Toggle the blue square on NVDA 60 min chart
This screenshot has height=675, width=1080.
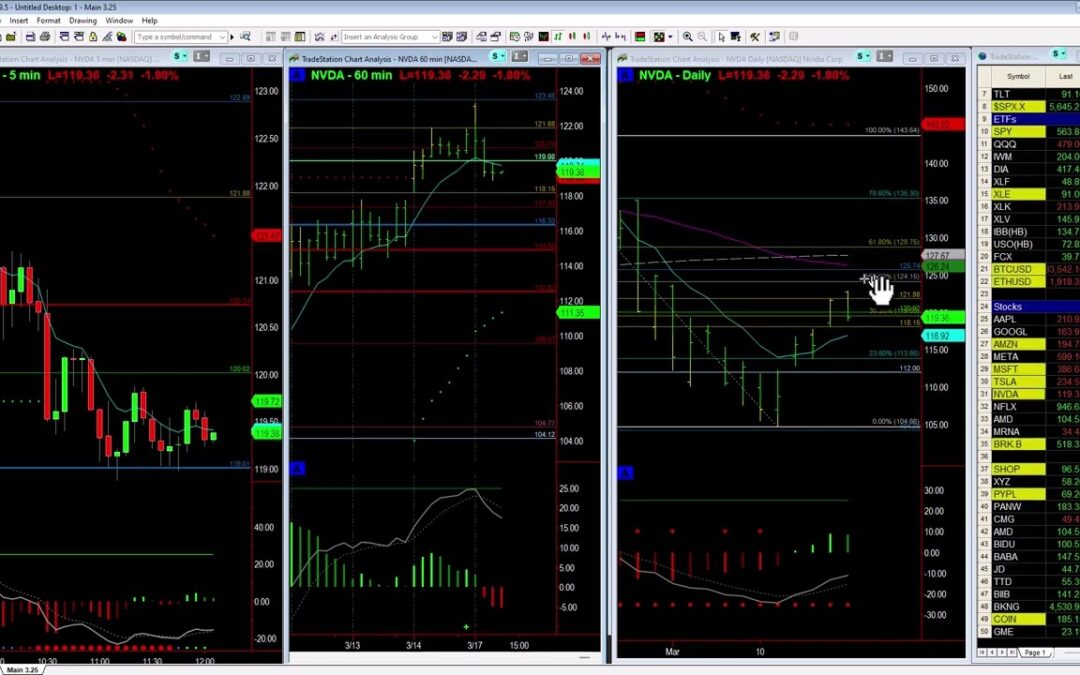point(297,75)
